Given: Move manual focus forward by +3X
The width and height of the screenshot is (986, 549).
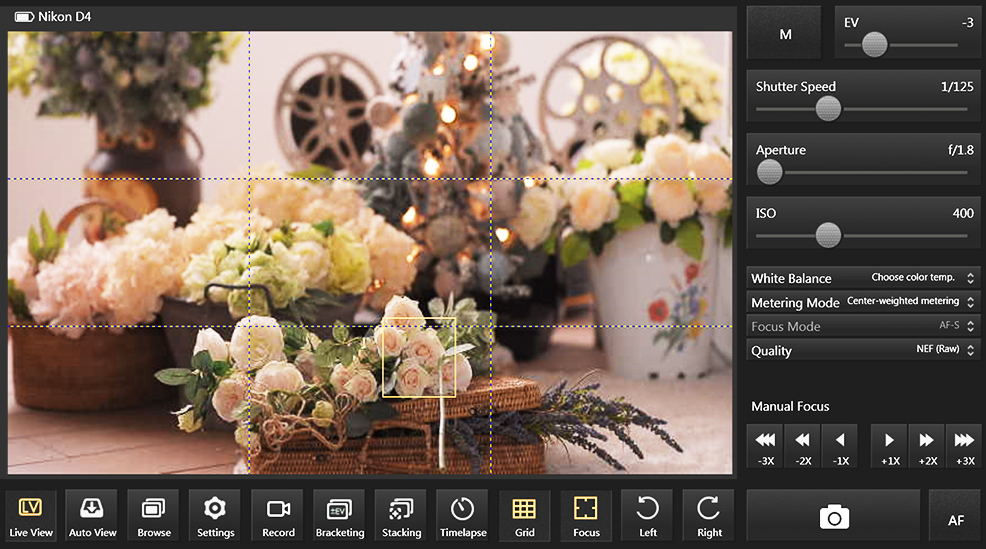Looking at the screenshot, I should click(x=965, y=446).
